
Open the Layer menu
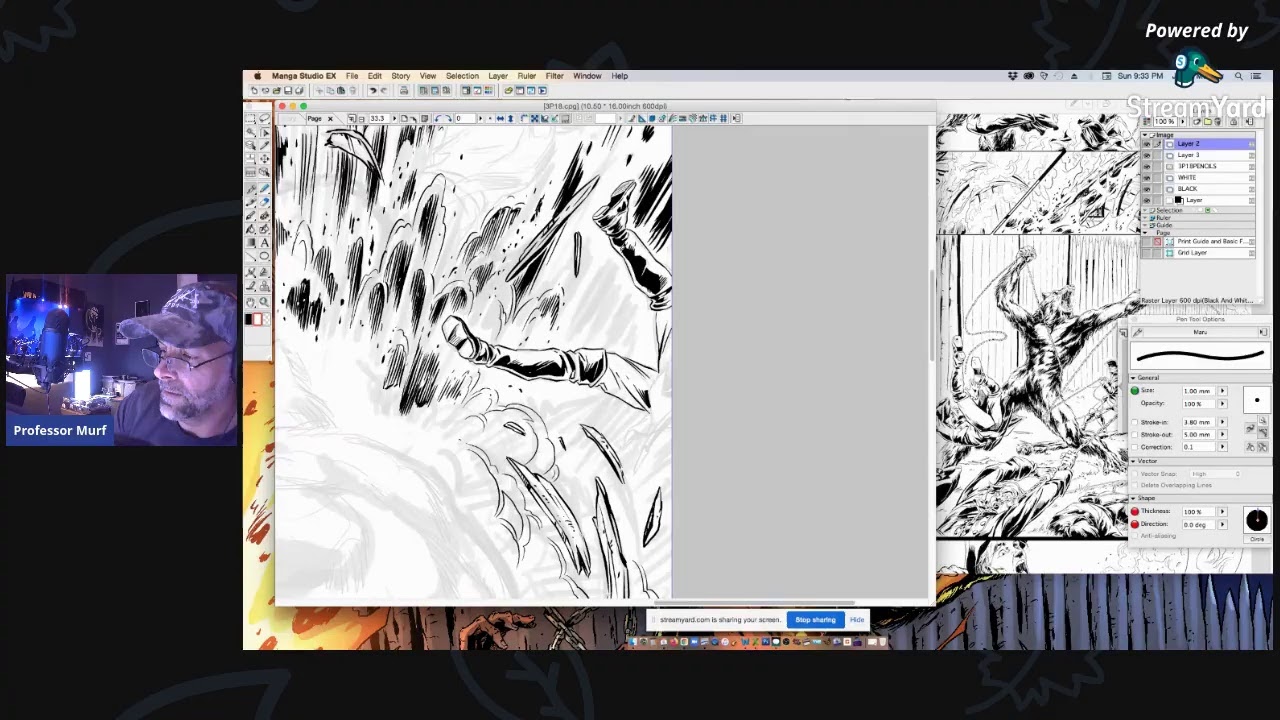[x=497, y=76]
